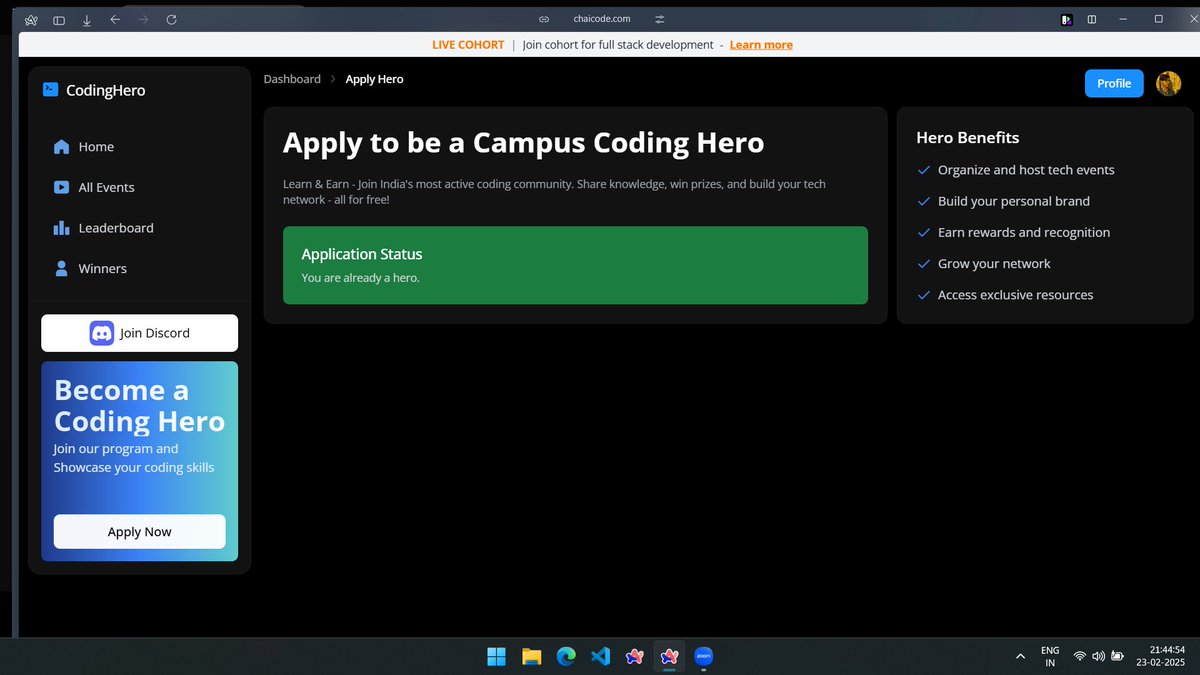Open the ENG IN language switcher

pyautogui.click(x=1050, y=656)
